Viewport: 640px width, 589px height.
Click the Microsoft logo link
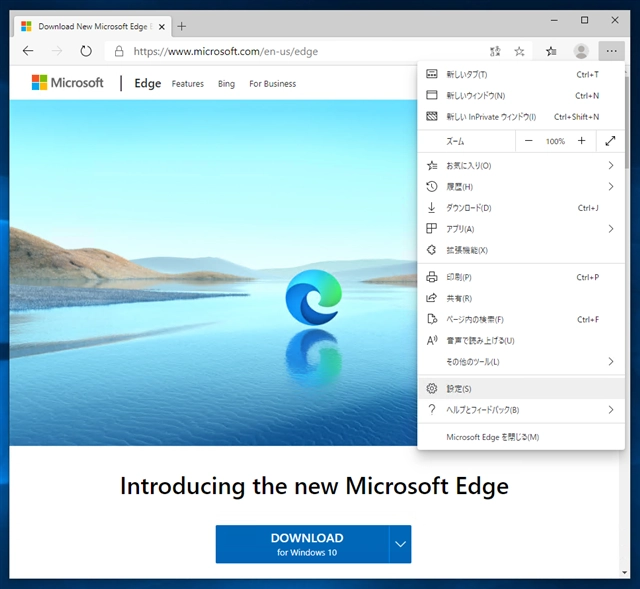click(x=67, y=82)
